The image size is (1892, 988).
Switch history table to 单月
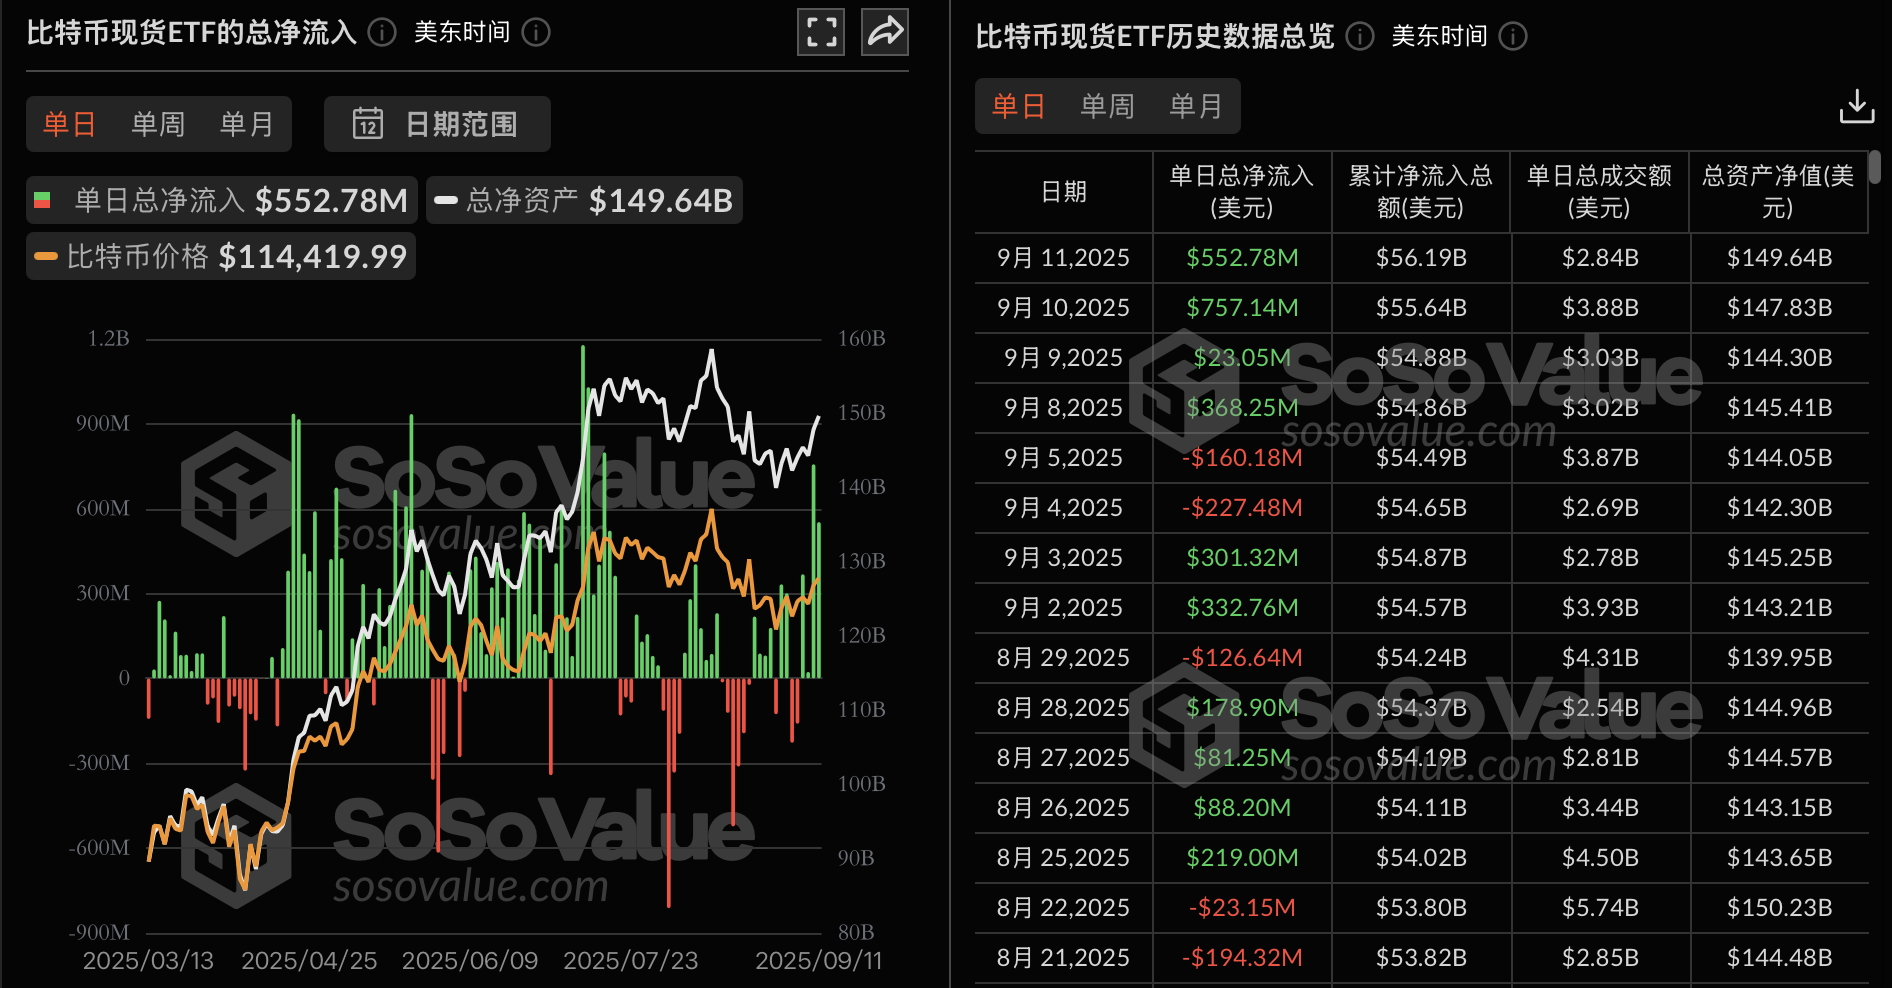(x=1195, y=106)
